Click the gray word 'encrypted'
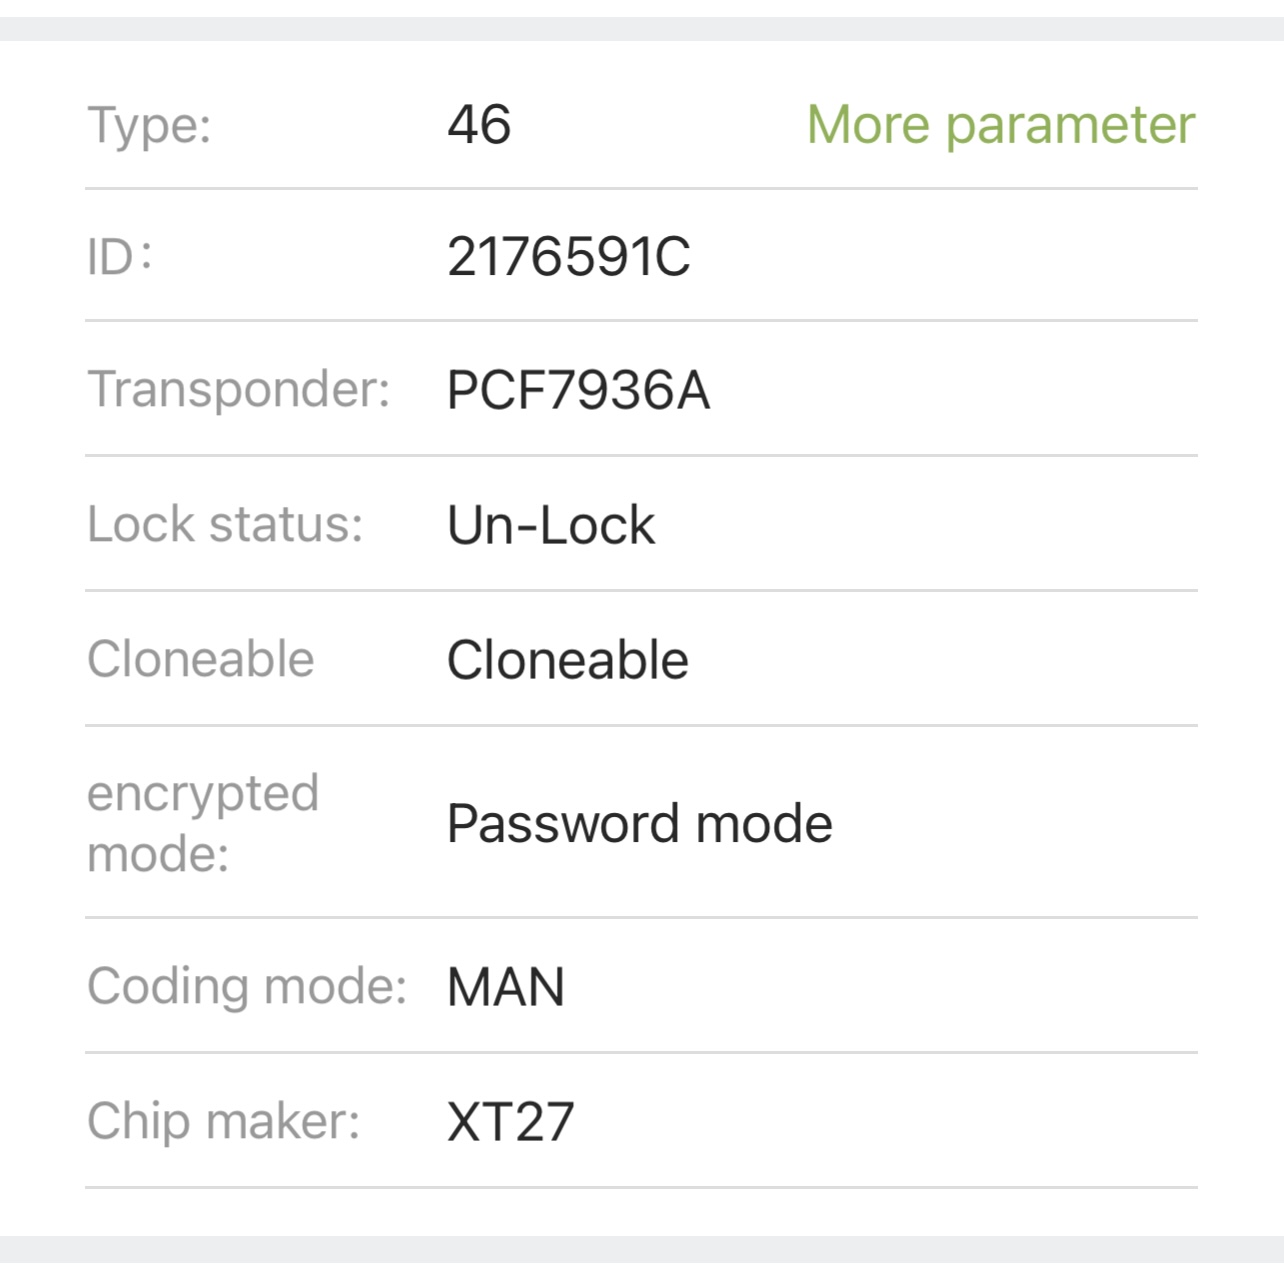The image size is (1284, 1284). coord(203,794)
